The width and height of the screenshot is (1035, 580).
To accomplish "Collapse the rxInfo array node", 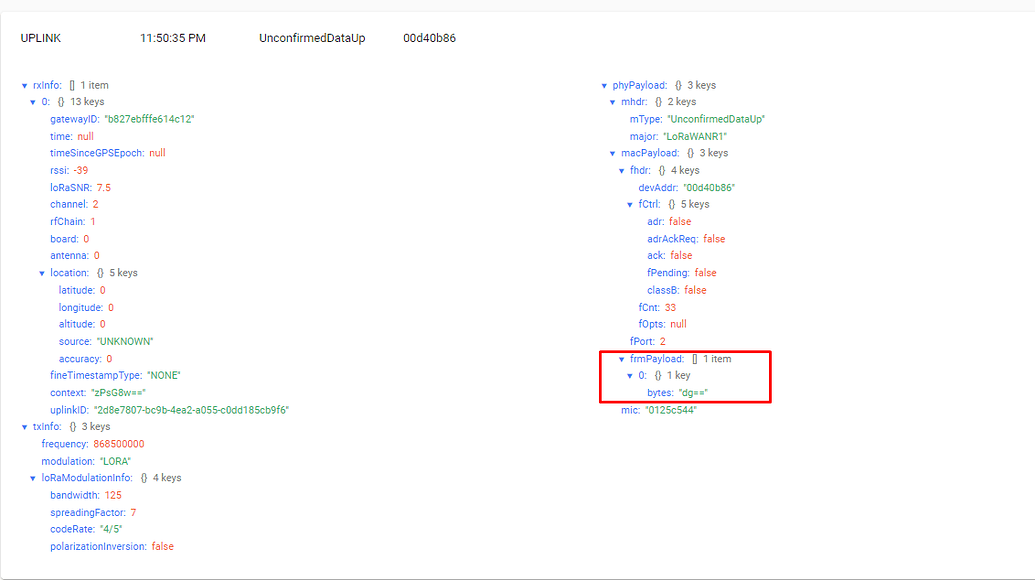I will point(25,85).
